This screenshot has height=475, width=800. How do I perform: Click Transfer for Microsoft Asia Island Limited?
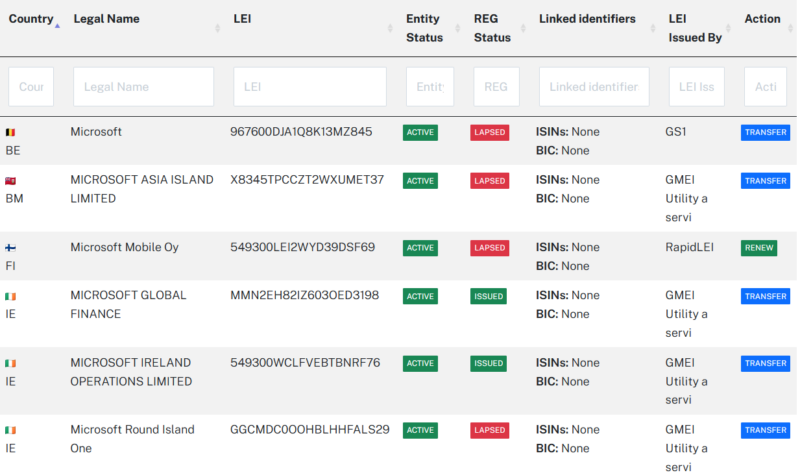(x=765, y=181)
